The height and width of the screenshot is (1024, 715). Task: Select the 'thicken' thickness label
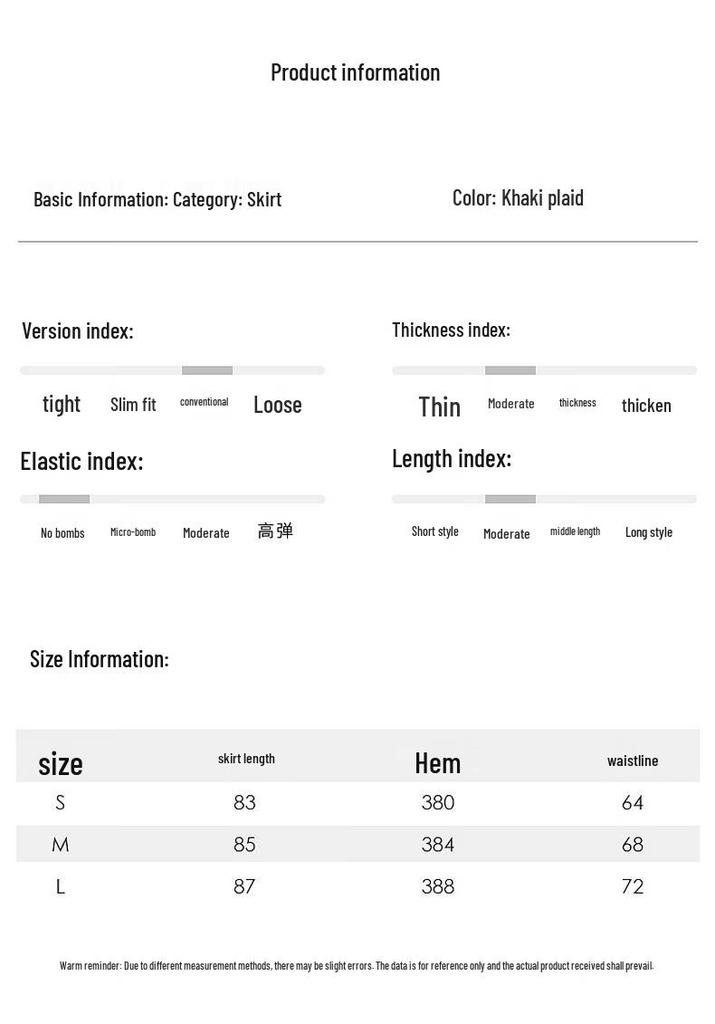(x=646, y=406)
